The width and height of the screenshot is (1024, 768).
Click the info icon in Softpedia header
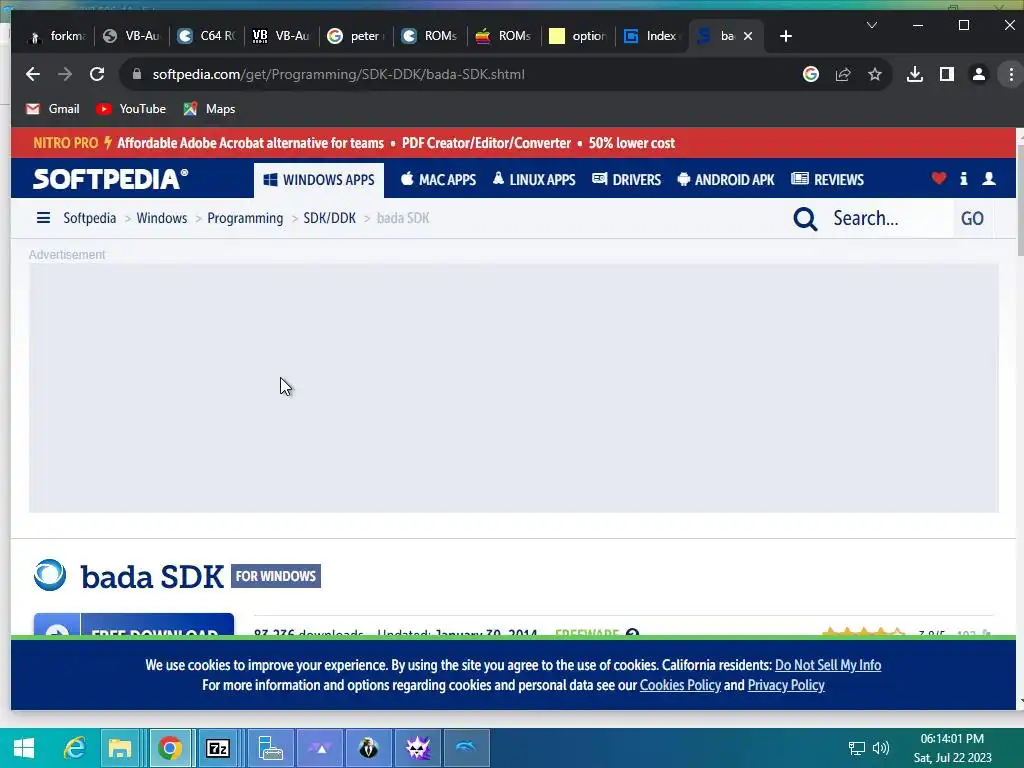(963, 178)
